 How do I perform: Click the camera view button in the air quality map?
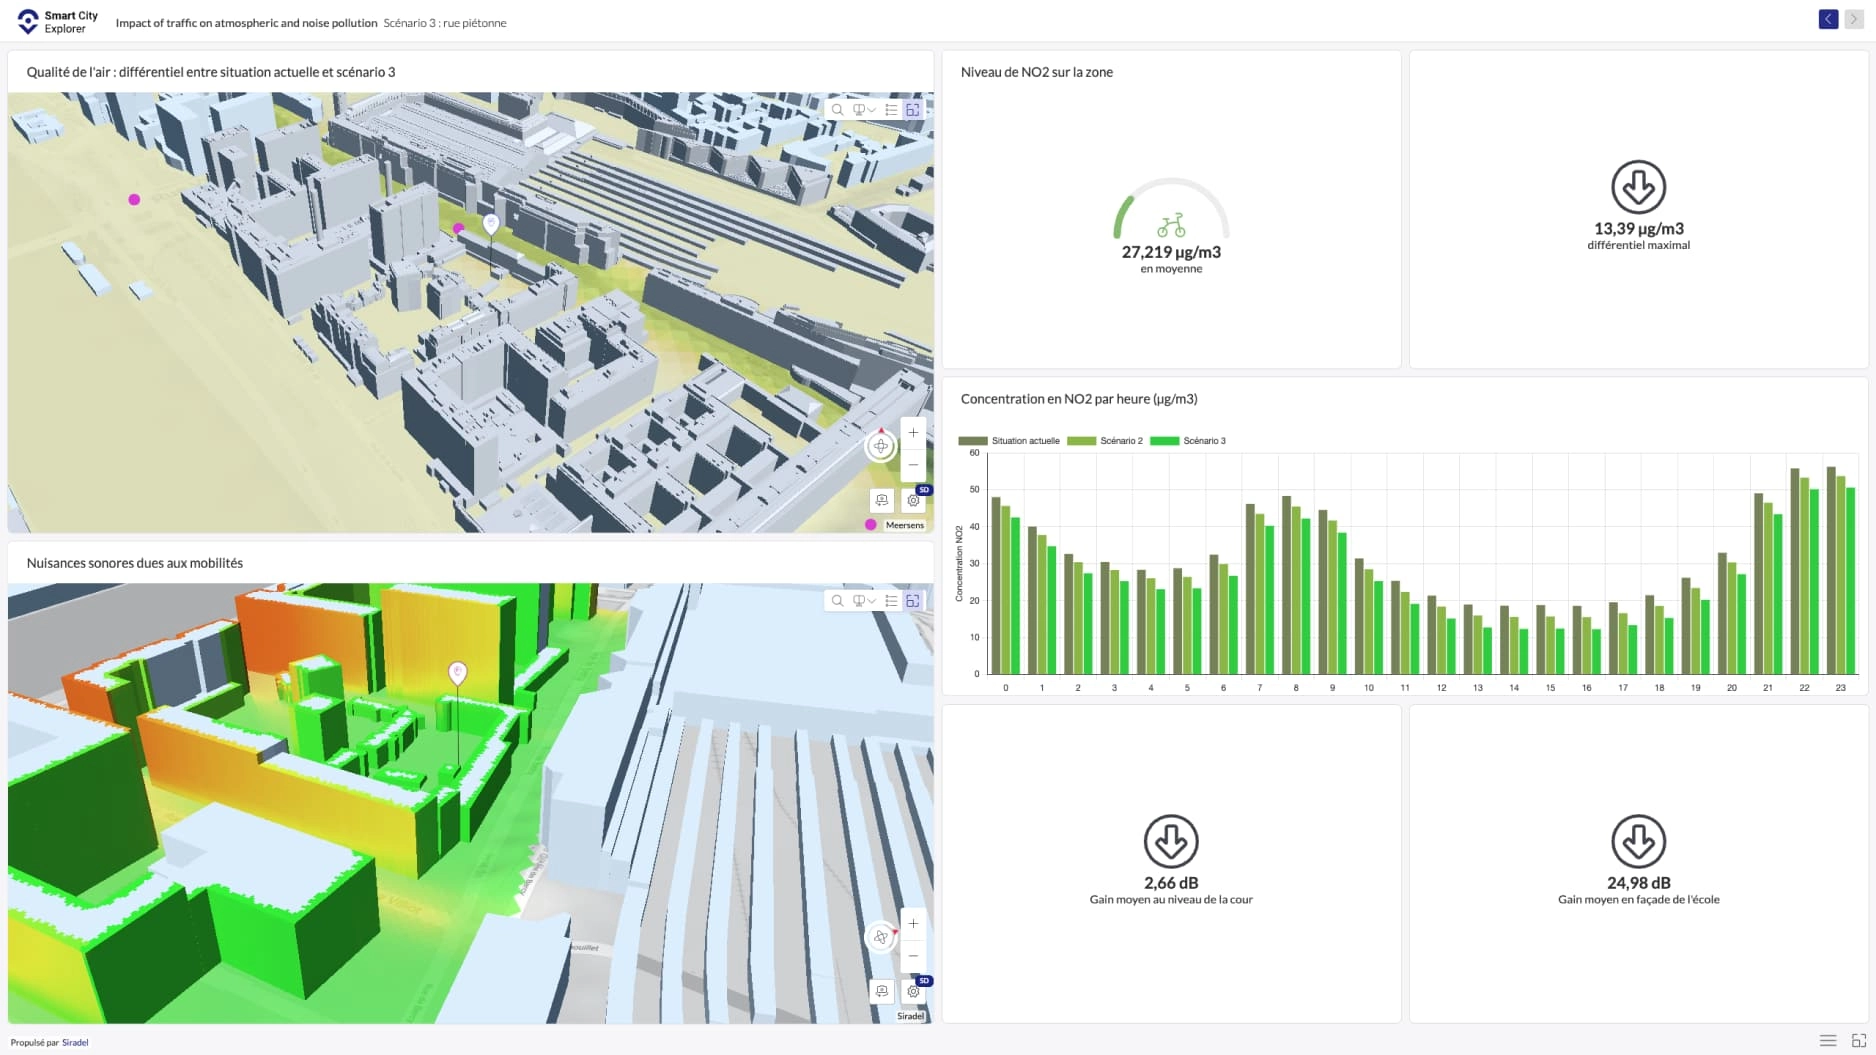[881, 500]
